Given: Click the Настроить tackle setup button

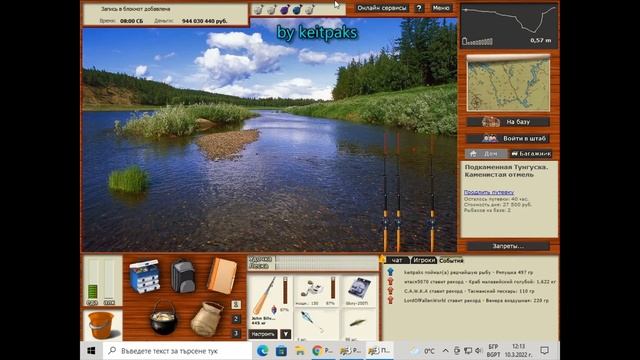Looking at the screenshot, I should pos(263,334).
